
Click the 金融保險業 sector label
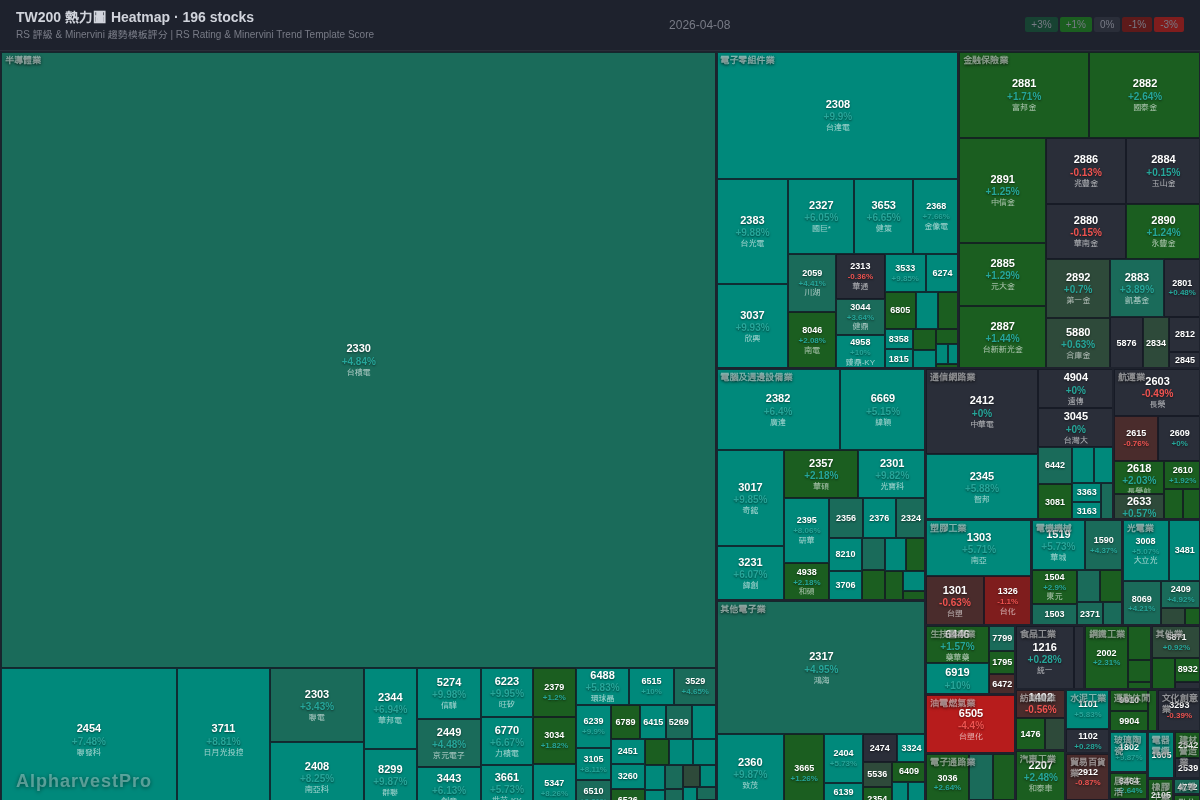986,60
